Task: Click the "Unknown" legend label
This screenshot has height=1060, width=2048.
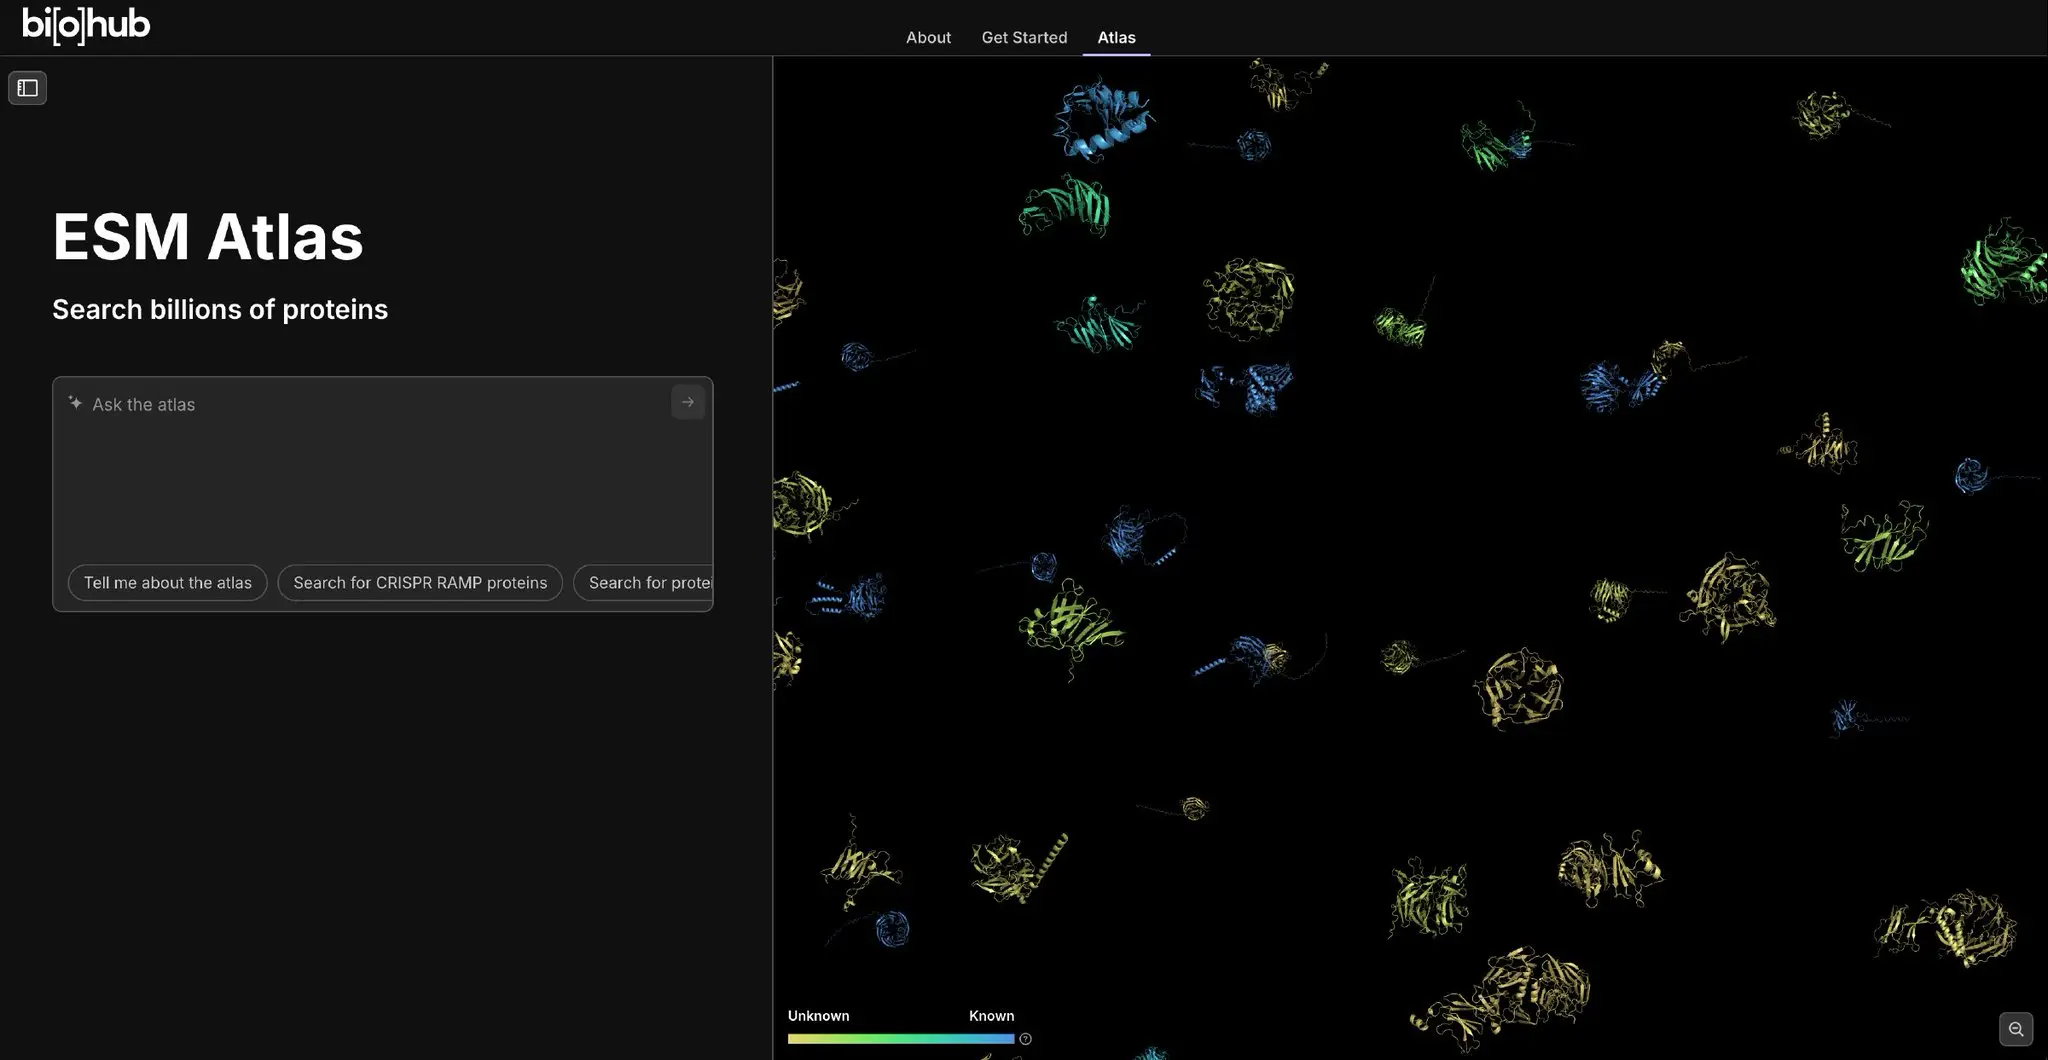Action: [x=818, y=1016]
